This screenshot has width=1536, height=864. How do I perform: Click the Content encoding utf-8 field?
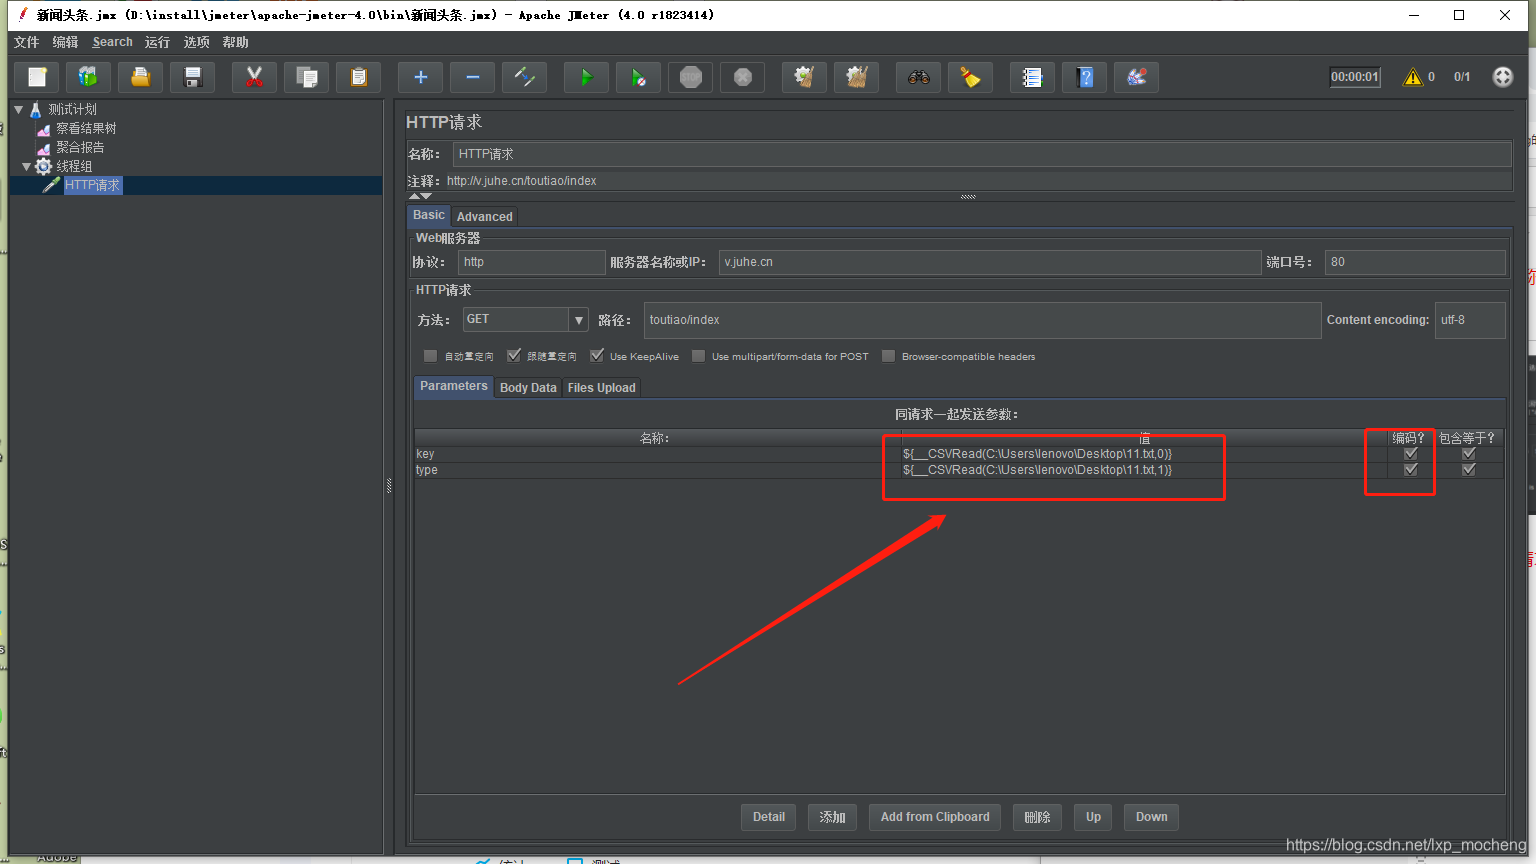coord(1470,320)
